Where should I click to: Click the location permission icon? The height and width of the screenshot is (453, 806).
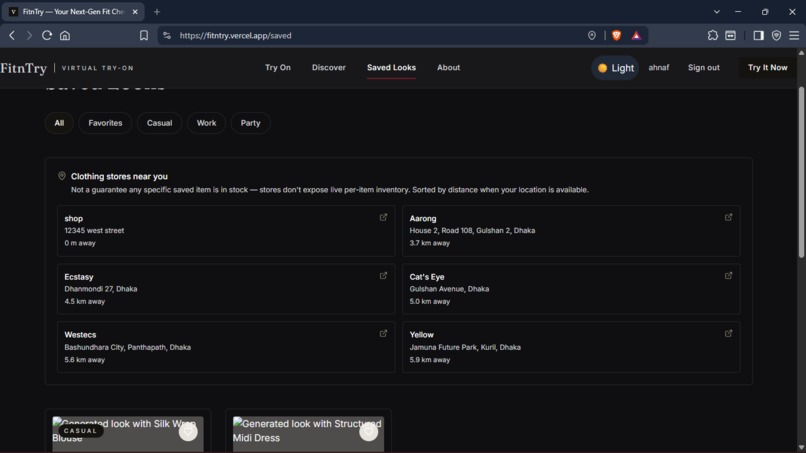(x=592, y=35)
